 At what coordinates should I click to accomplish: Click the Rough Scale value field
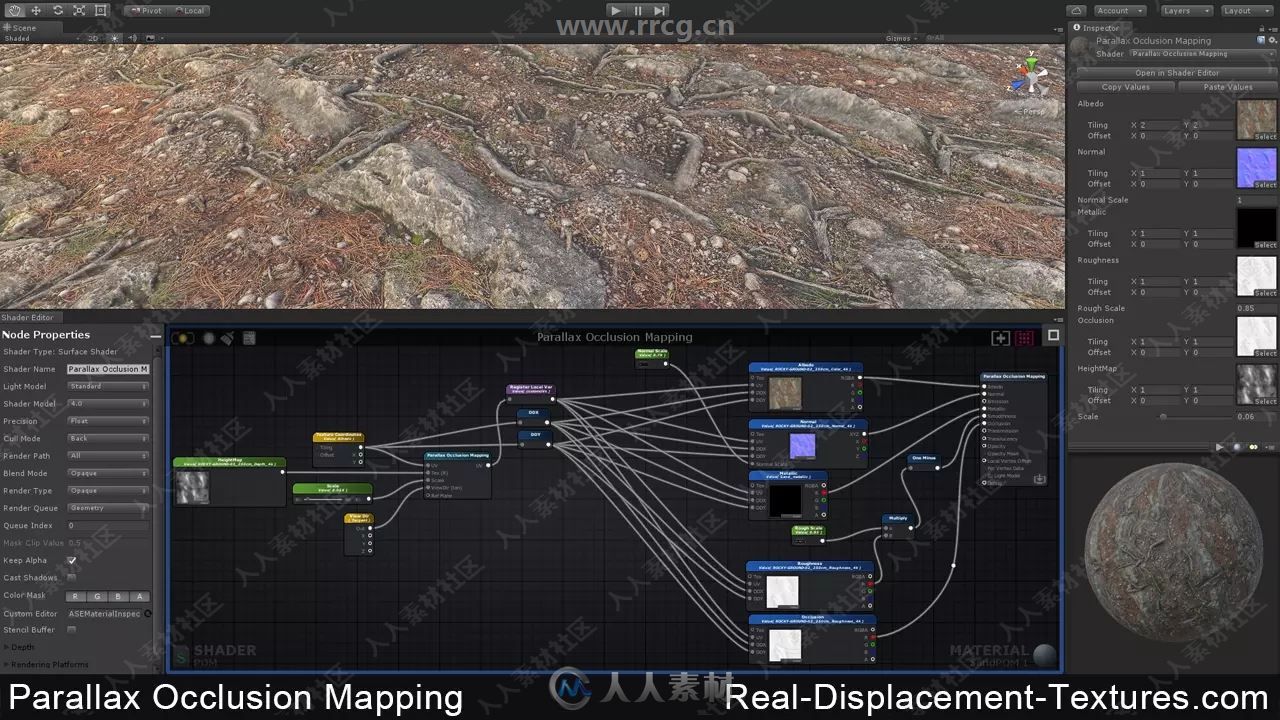click(1257, 308)
